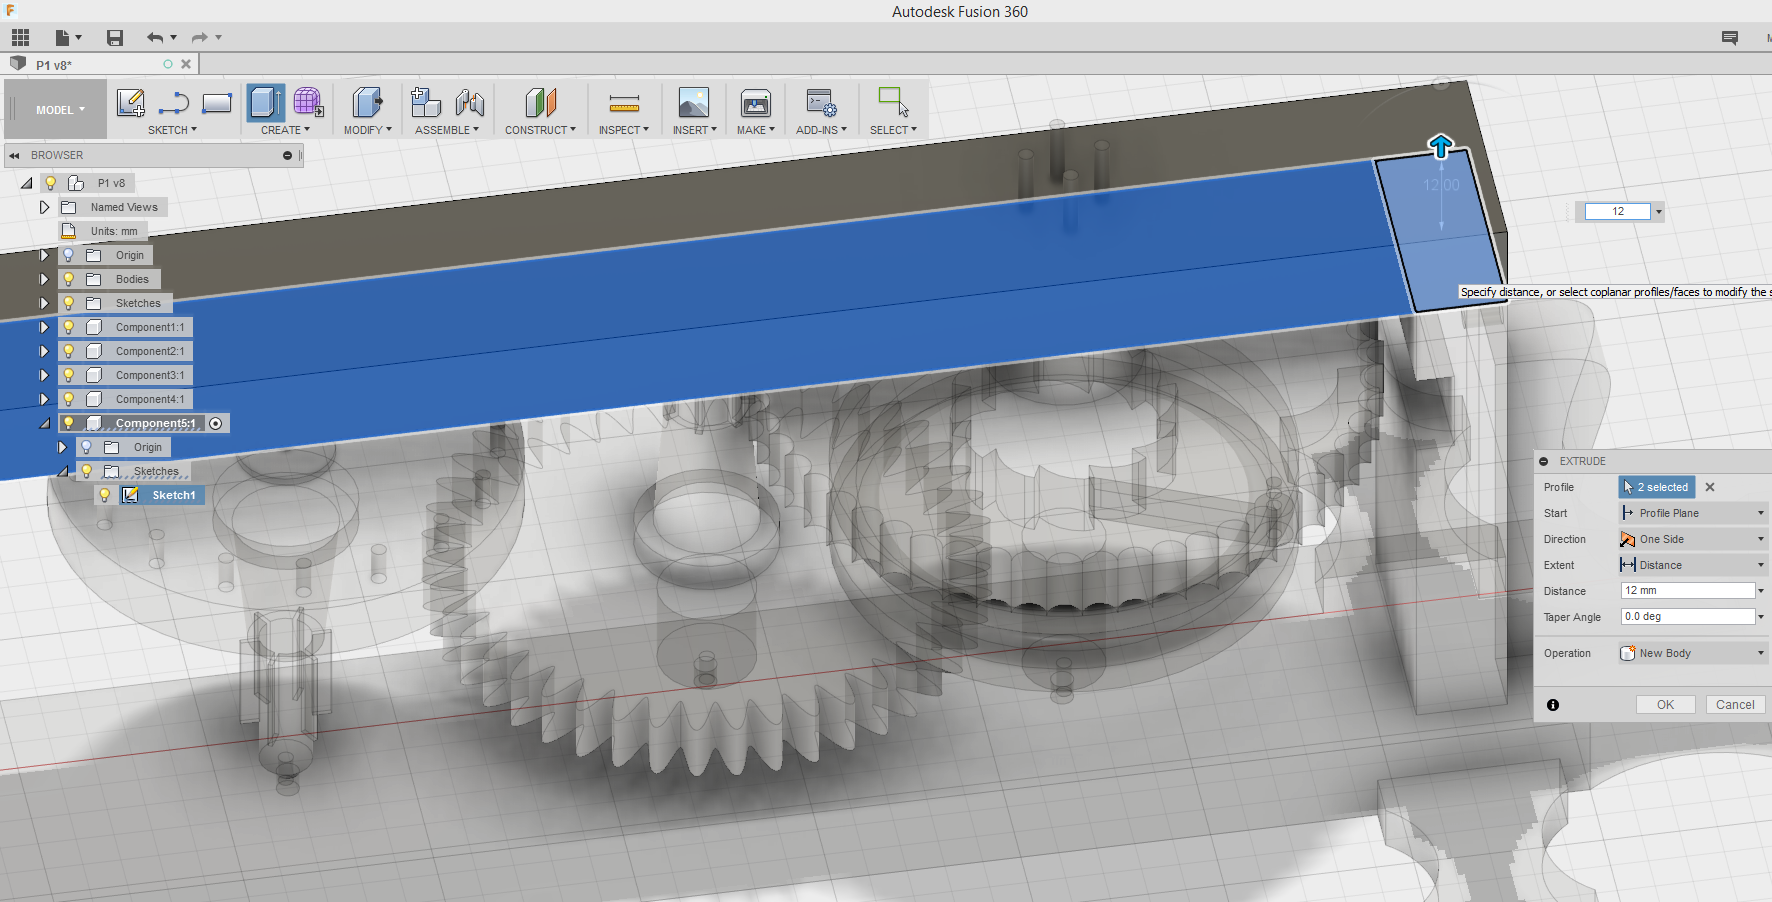The width and height of the screenshot is (1772, 902).
Task: Click the Undo arrow
Action: [156, 38]
